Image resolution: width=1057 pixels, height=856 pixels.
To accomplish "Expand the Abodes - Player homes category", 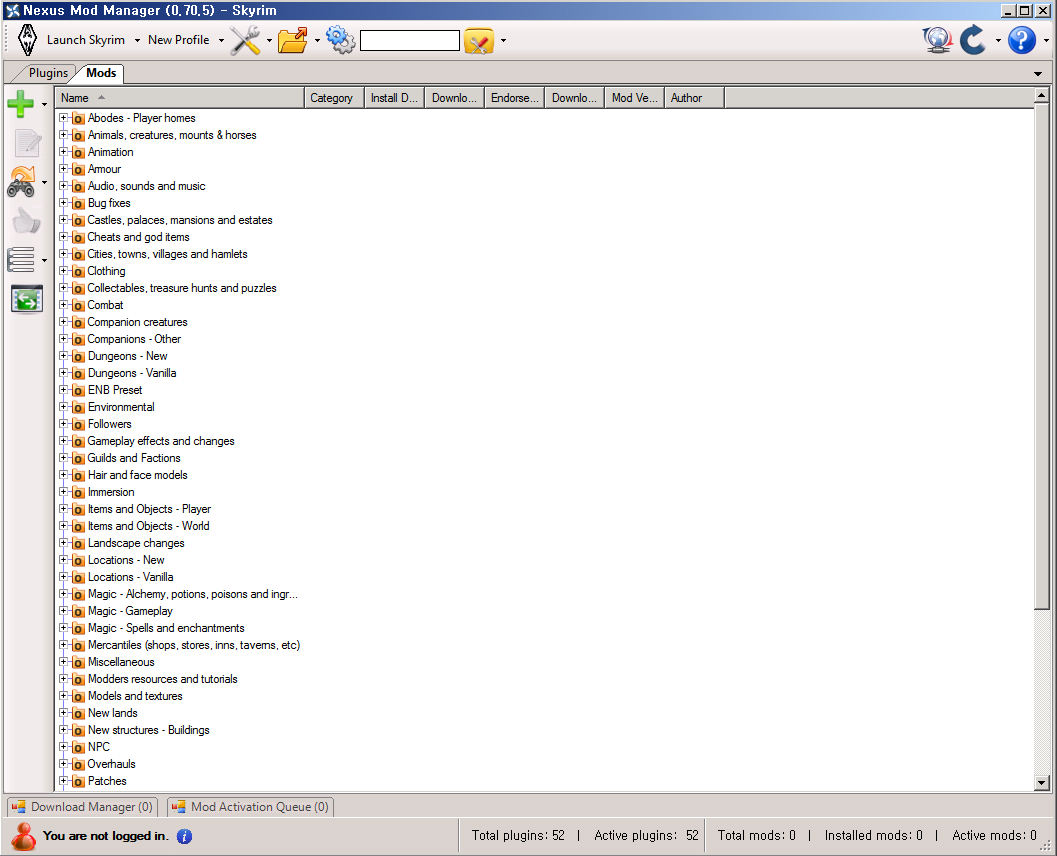I will point(63,118).
